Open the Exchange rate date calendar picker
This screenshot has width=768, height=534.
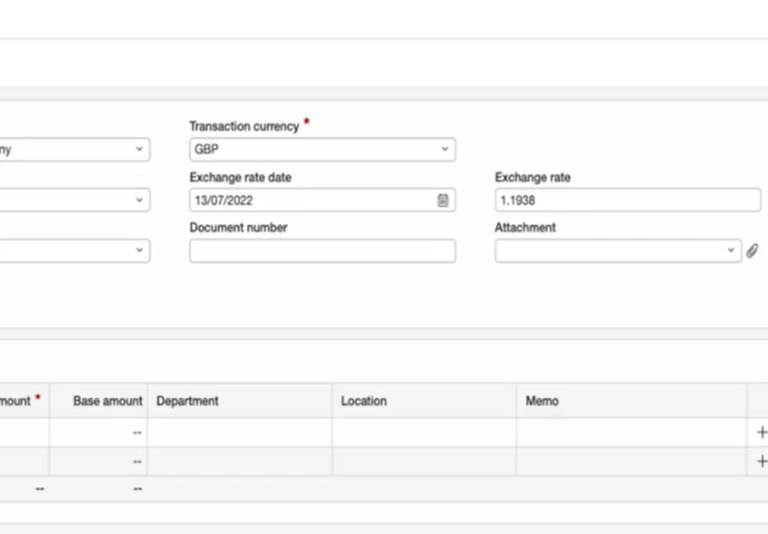[x=443, y=200]
